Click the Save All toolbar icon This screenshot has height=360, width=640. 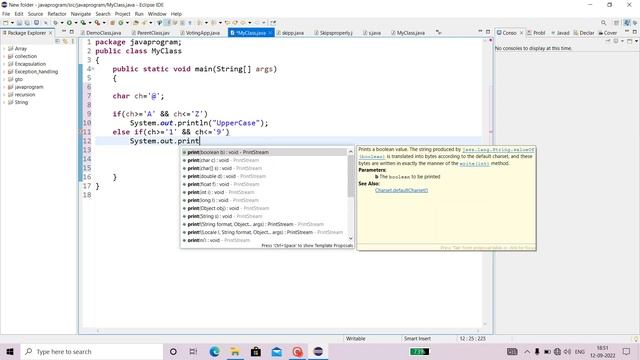click(27, 23)
